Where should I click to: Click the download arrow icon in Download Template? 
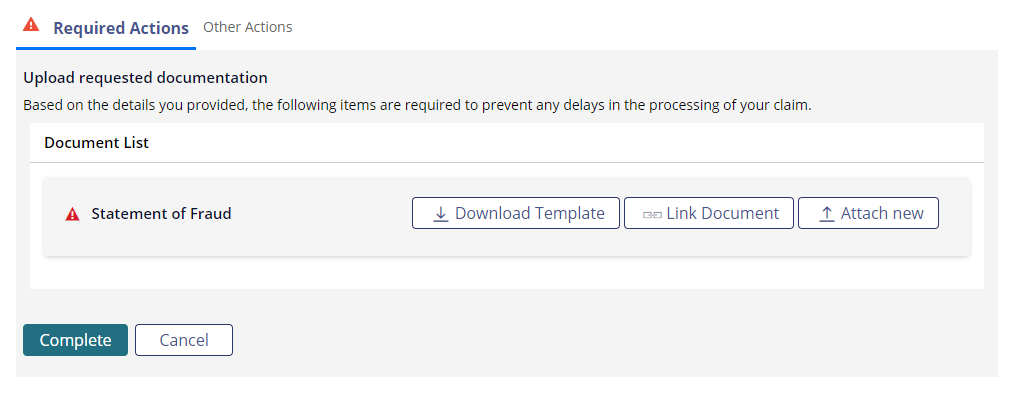point(441,214)
